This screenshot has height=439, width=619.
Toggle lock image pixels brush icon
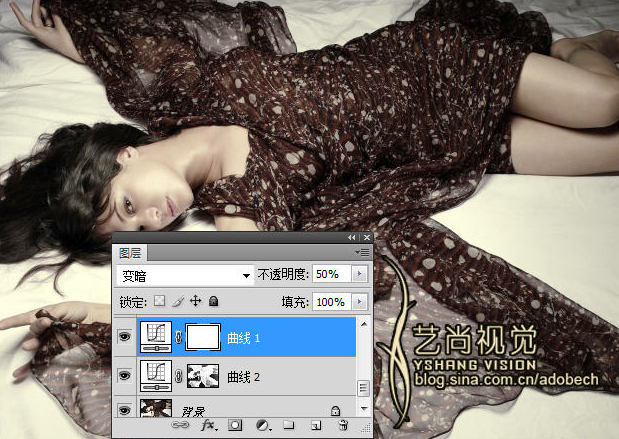tap(178, 301)
